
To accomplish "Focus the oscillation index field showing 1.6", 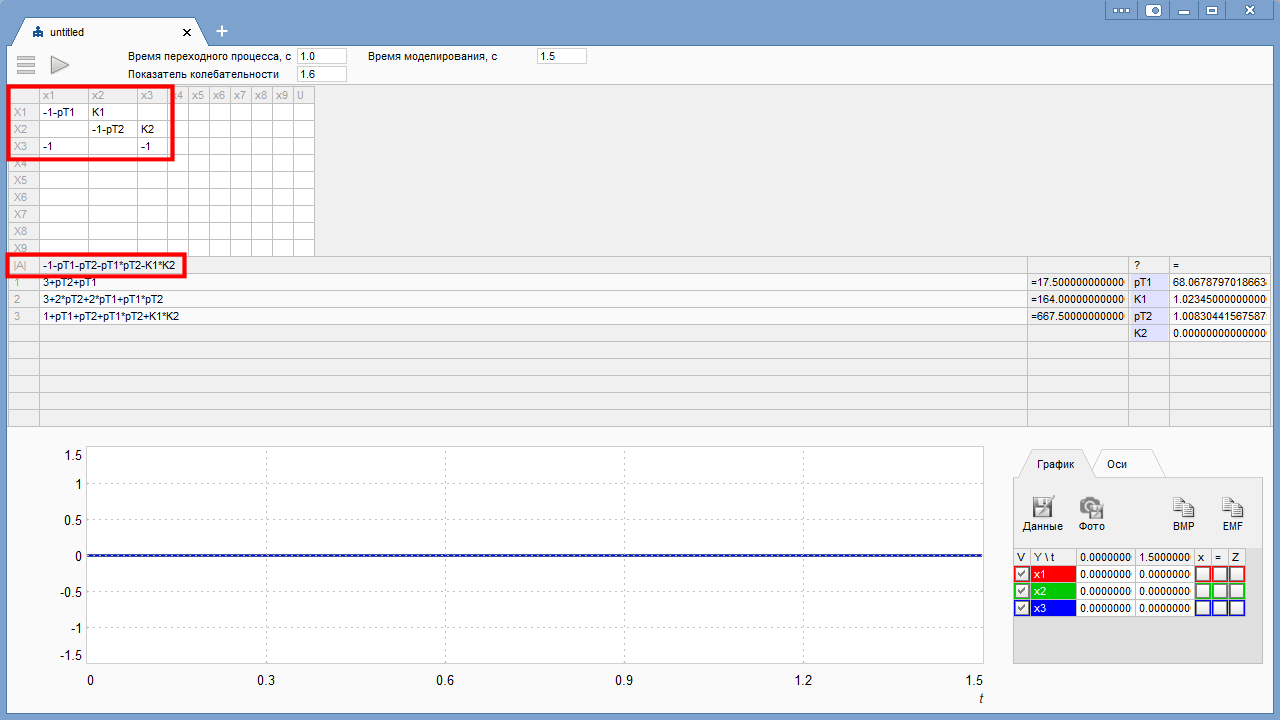I will click(322, 74).
